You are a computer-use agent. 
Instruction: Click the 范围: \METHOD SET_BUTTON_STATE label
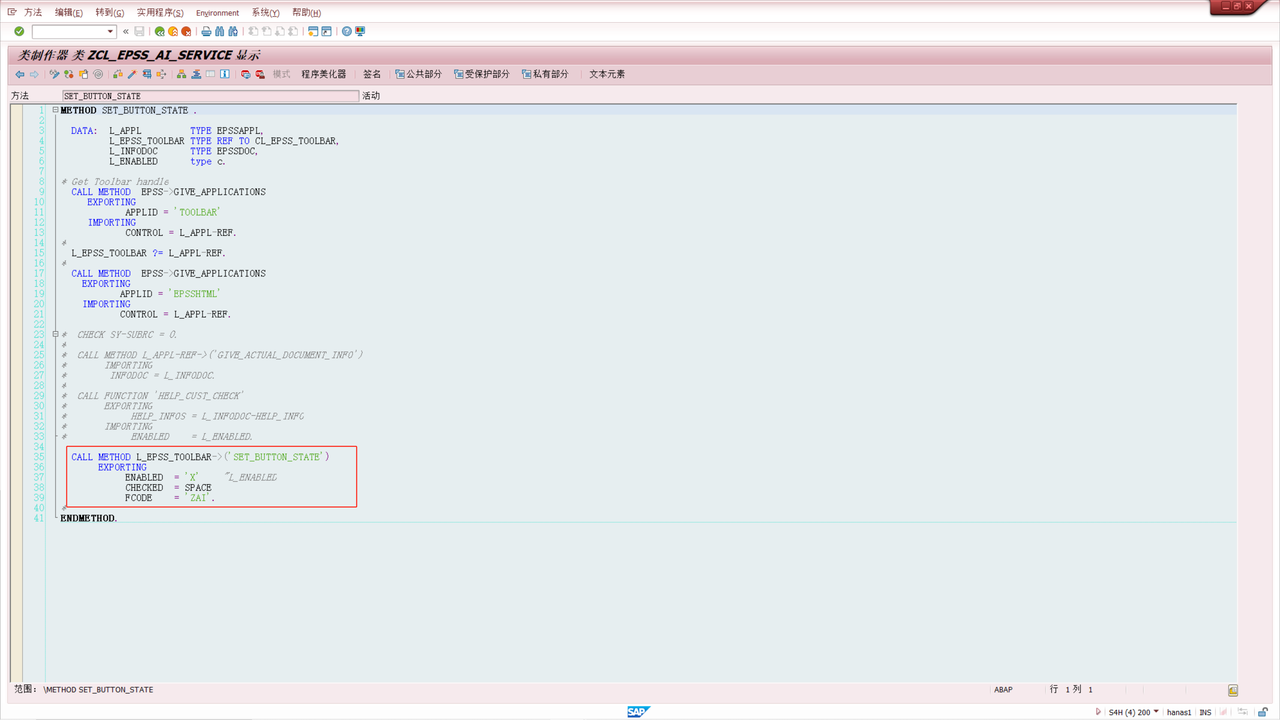84,690
